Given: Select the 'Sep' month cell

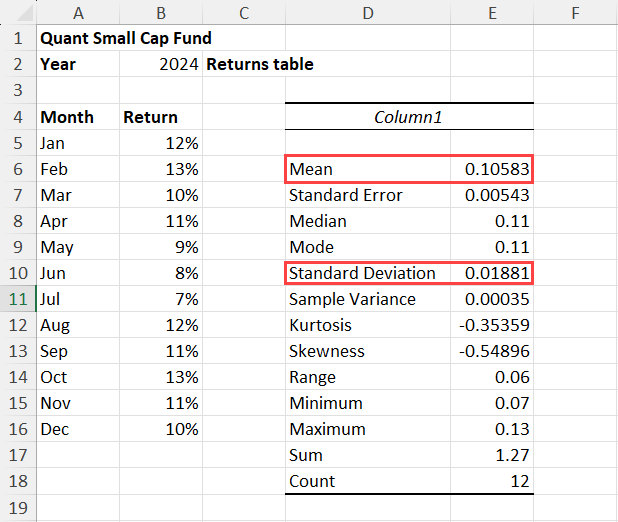Looking at the screenshot, I should [78, 351].
